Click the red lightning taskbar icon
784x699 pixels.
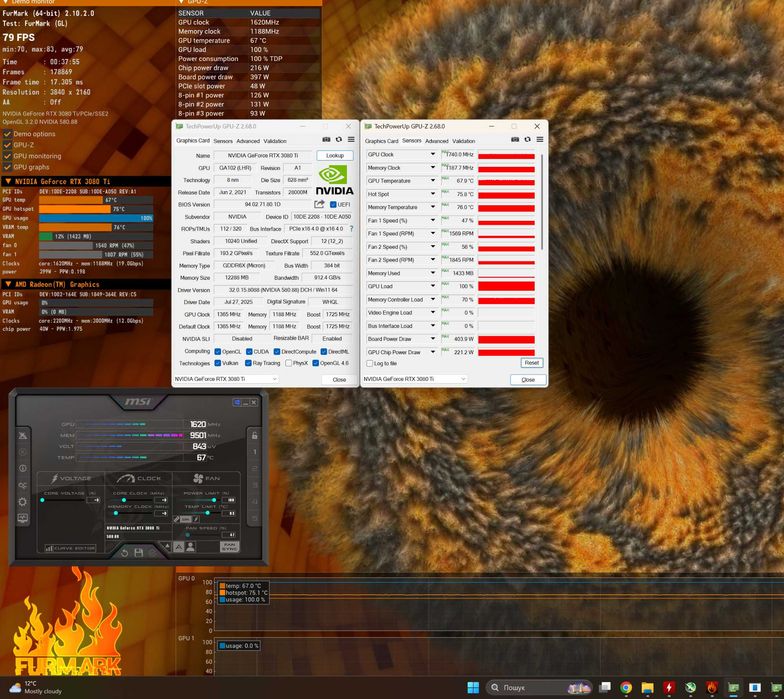(x=669, y=688)
